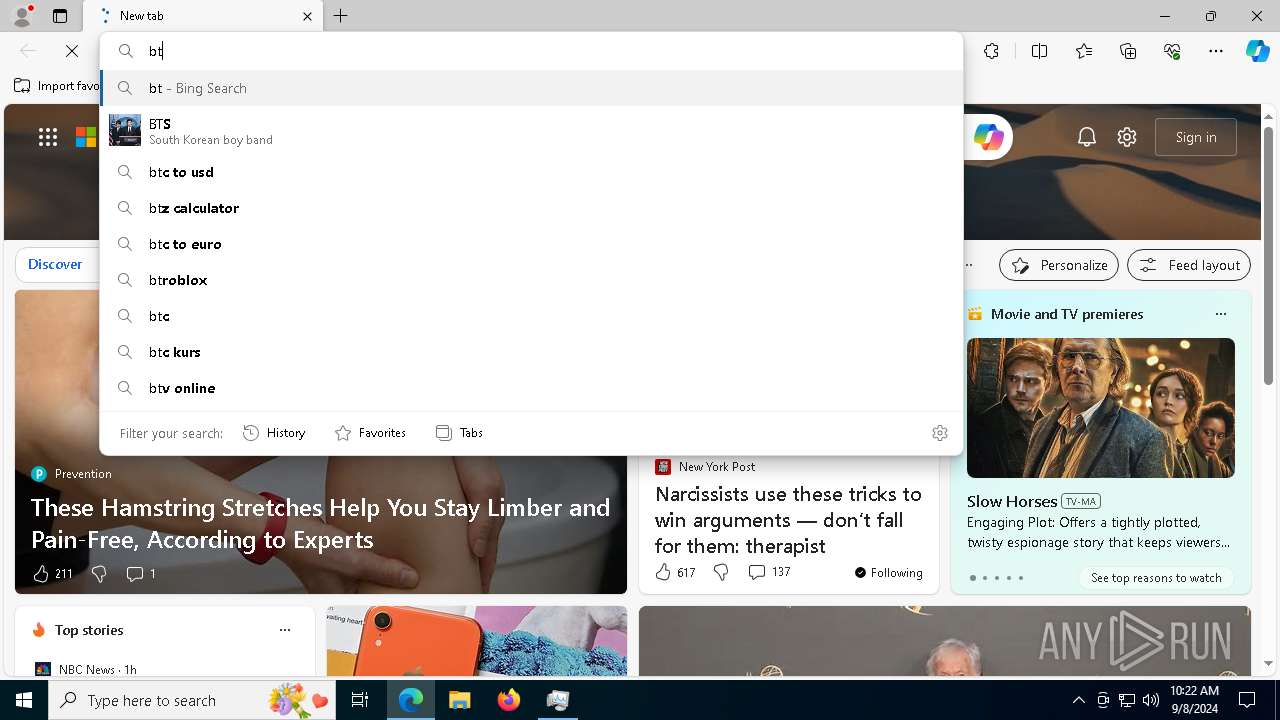Click the taskbar search box
Image resolution: width=1280 pixels, height=720 pixels.
point(192,700)
